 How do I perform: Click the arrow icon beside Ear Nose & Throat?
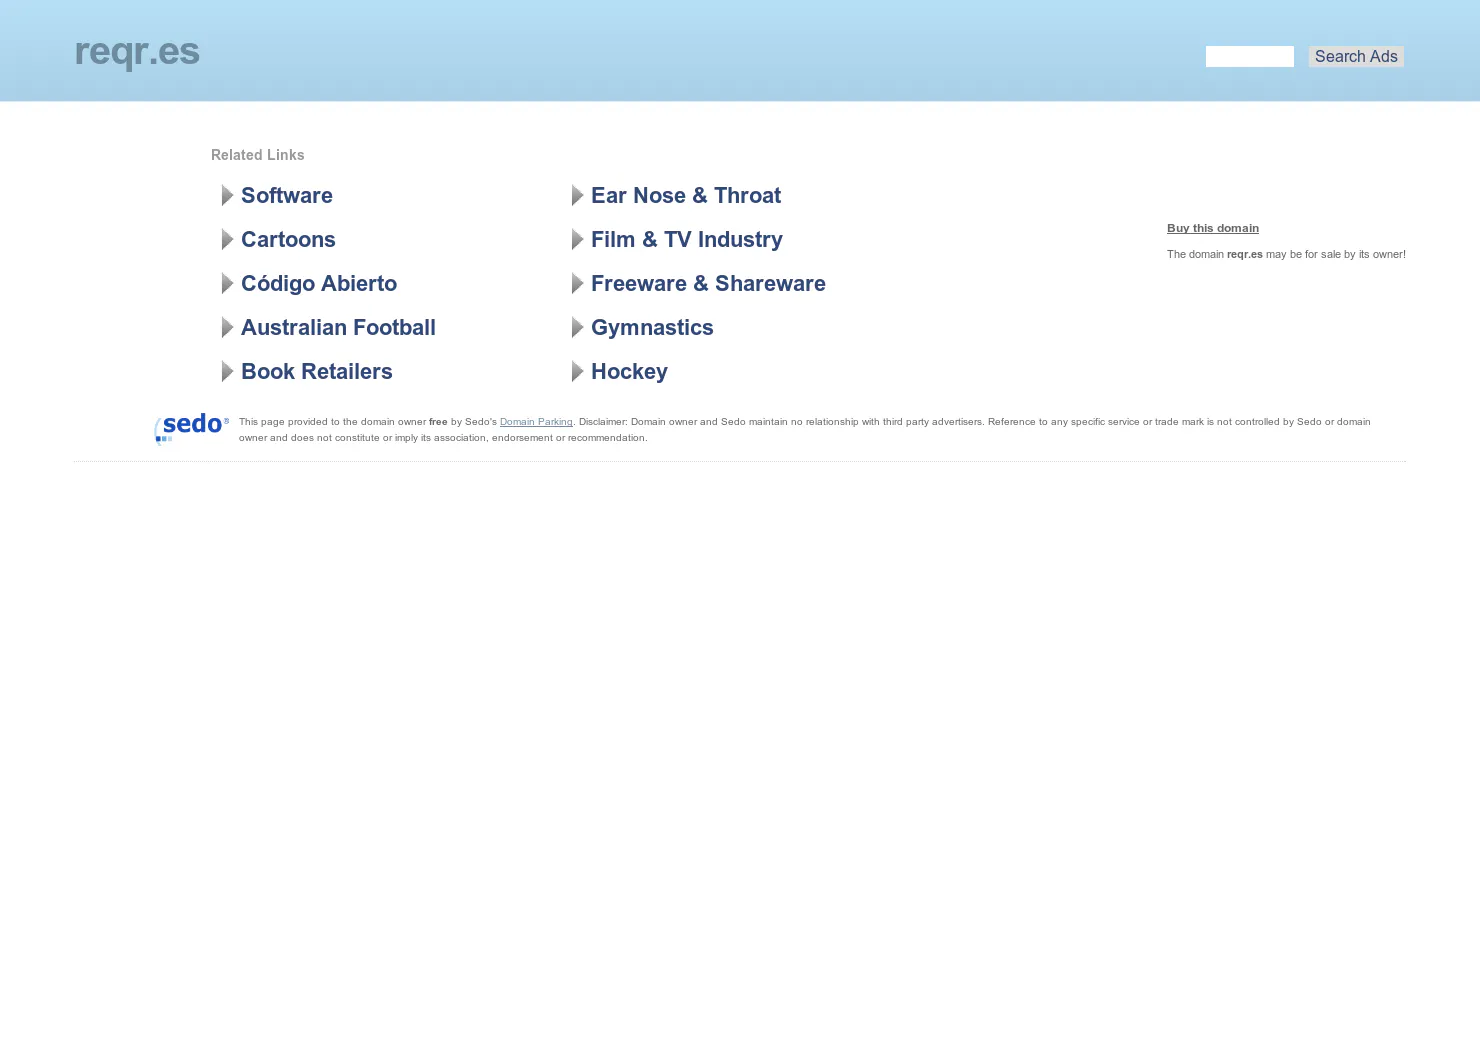577,196
